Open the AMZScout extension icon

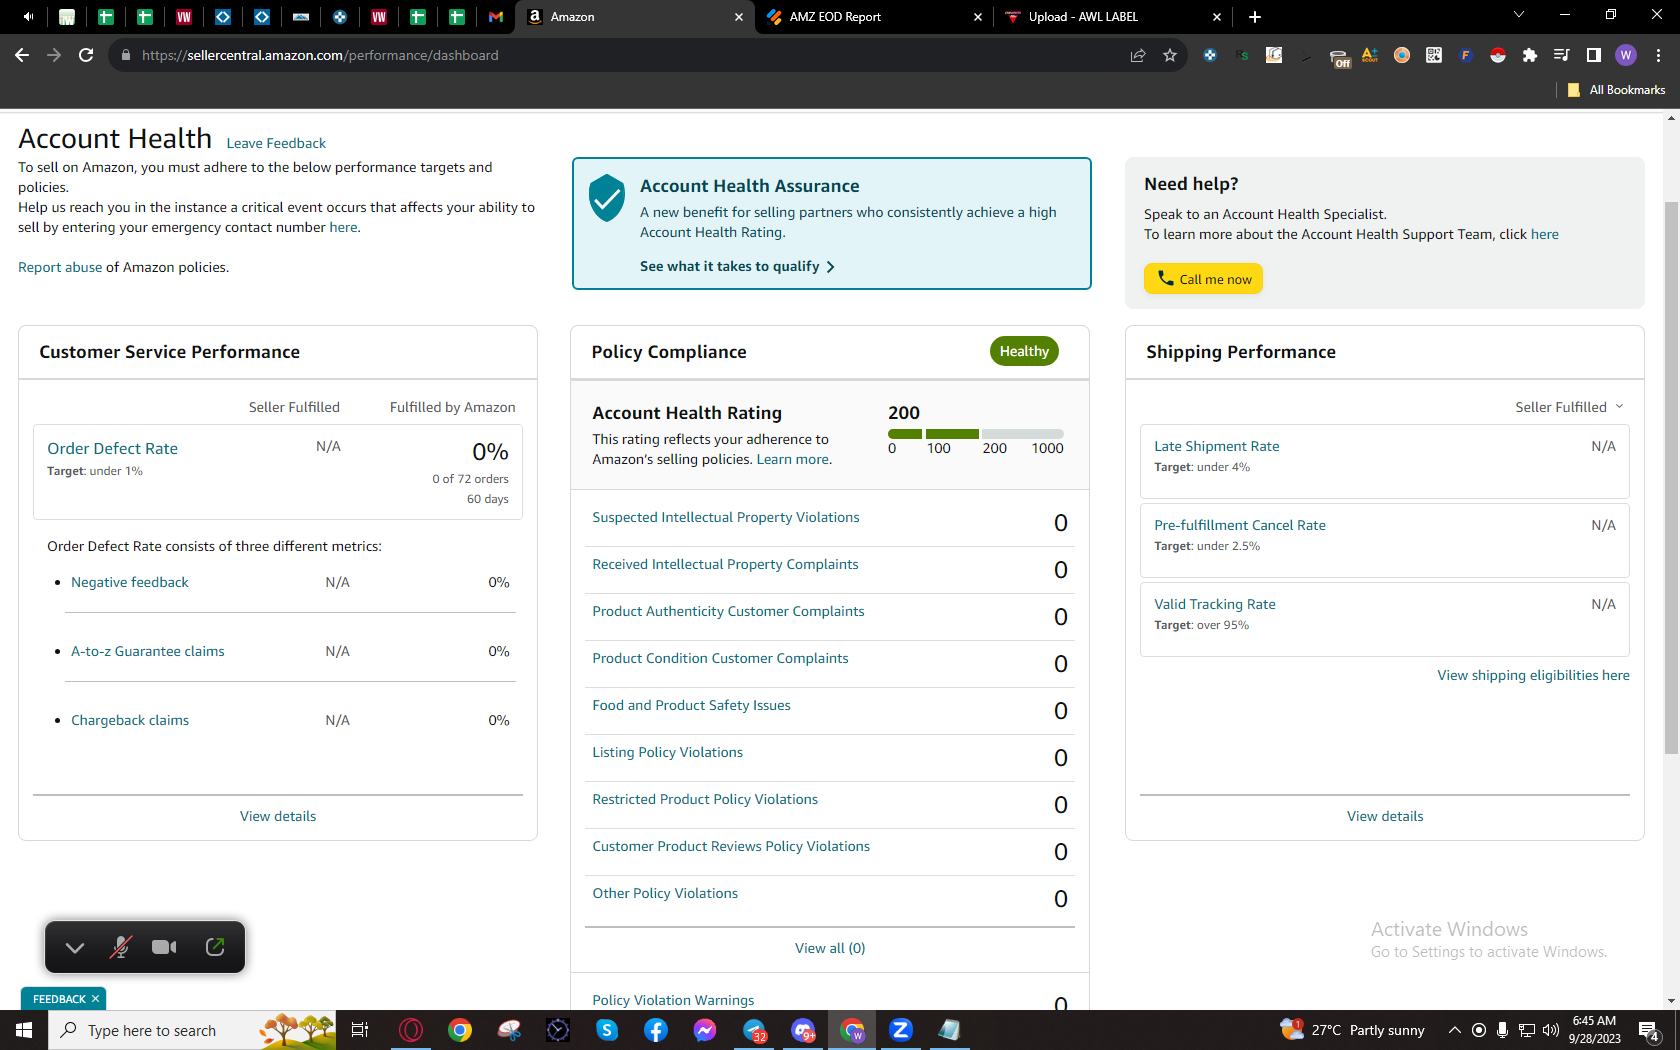1370,55
